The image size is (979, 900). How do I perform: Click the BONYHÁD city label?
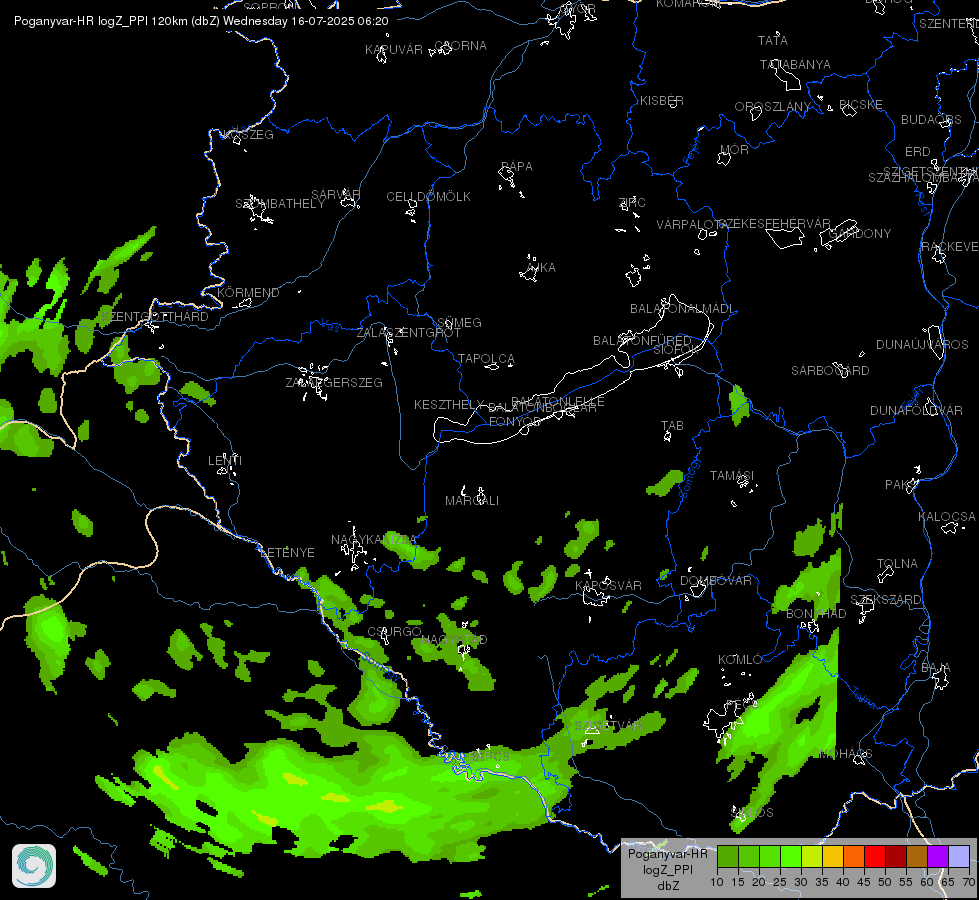click(816, 614)
